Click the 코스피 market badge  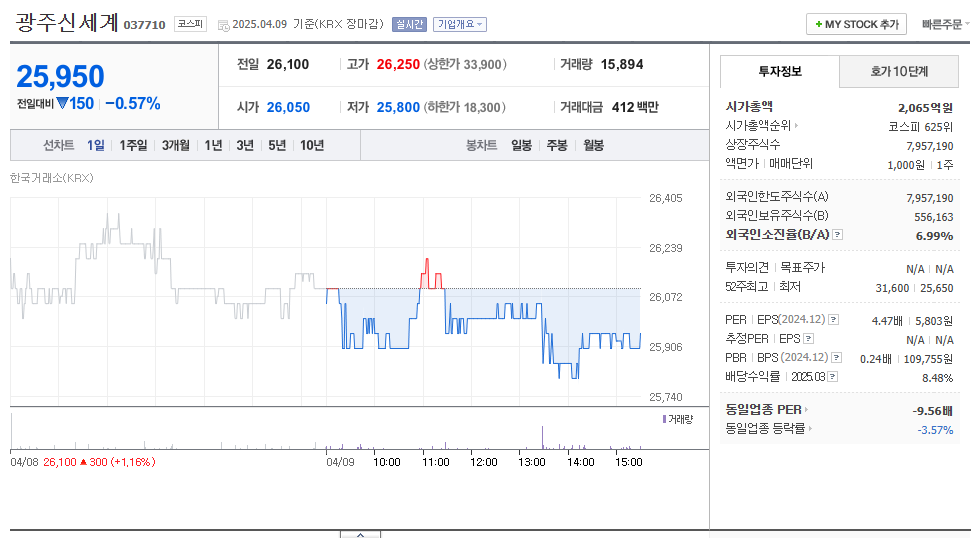point(190,24)
